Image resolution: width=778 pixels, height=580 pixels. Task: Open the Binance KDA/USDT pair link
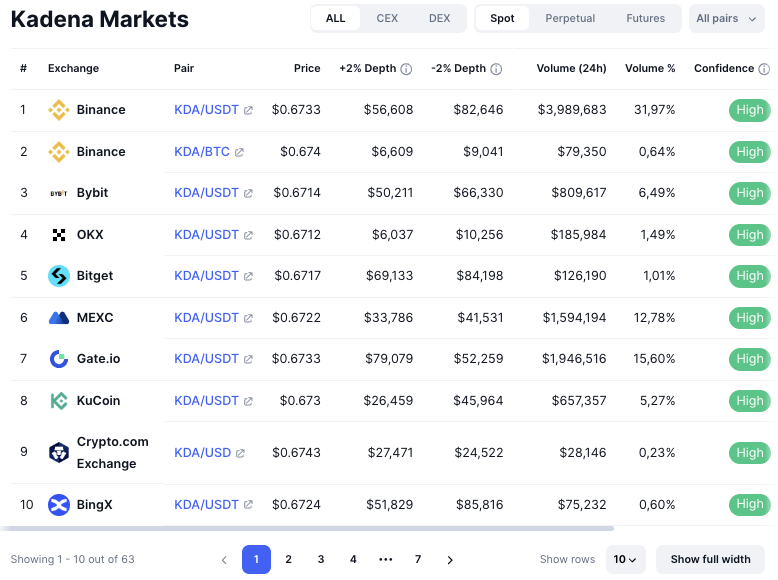(x=206, y=110)
